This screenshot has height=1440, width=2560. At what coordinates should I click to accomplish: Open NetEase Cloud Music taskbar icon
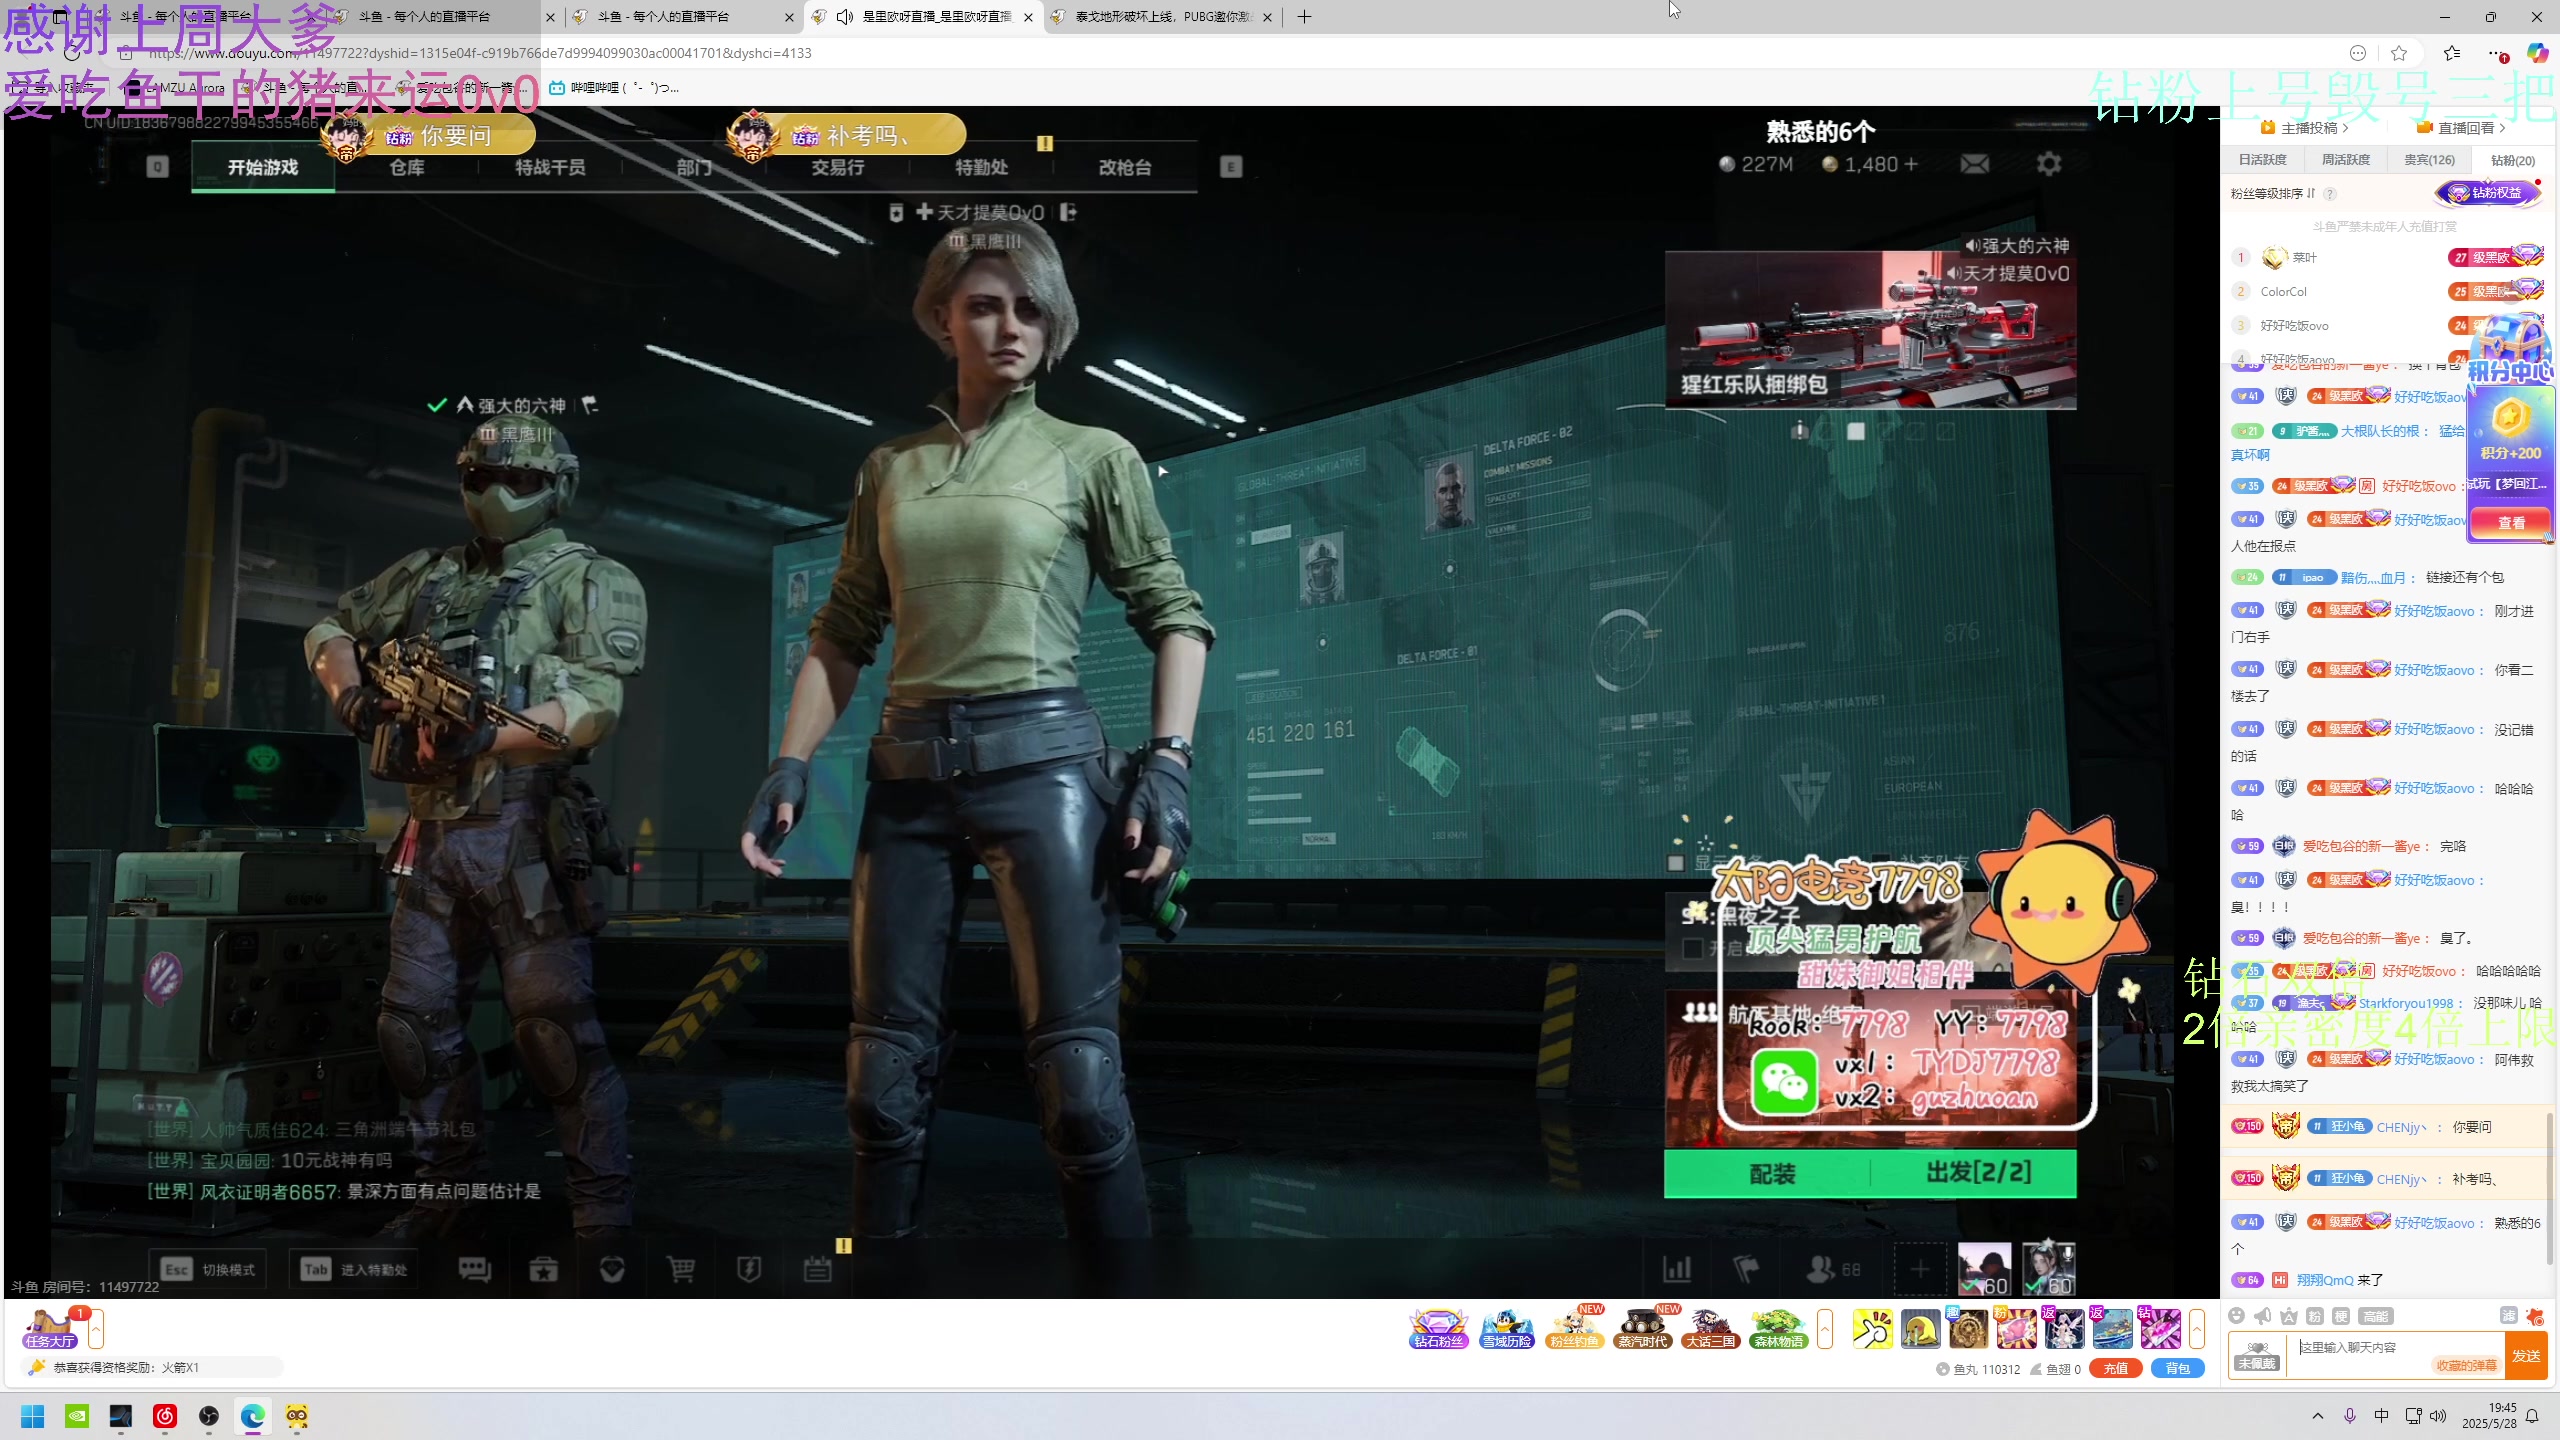coord(165,1416)
